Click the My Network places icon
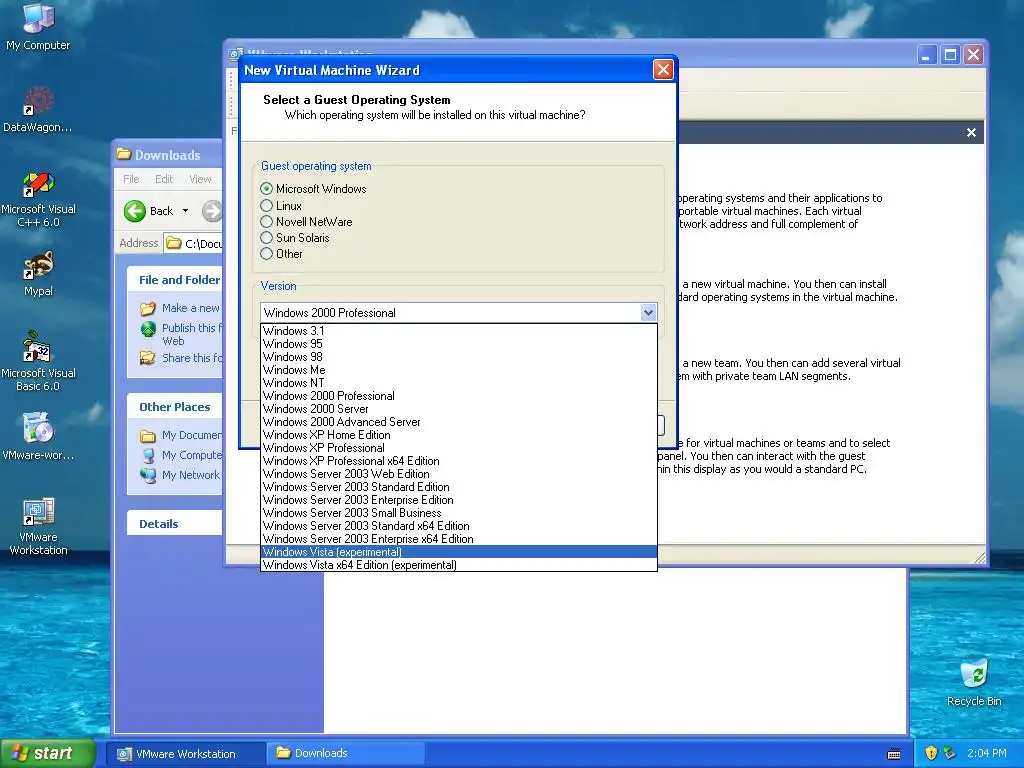This screenshot has width=1024, height=768. point(148,475)
